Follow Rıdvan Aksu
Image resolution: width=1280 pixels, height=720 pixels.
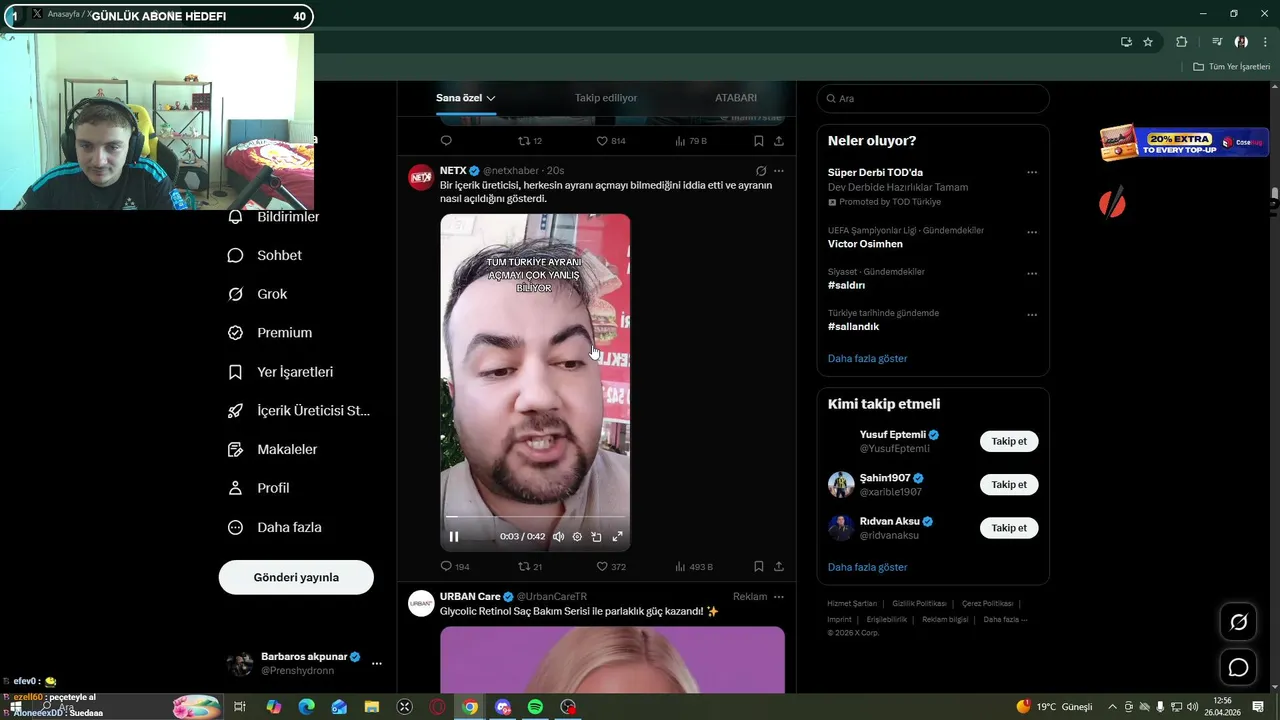[1009, 527]
